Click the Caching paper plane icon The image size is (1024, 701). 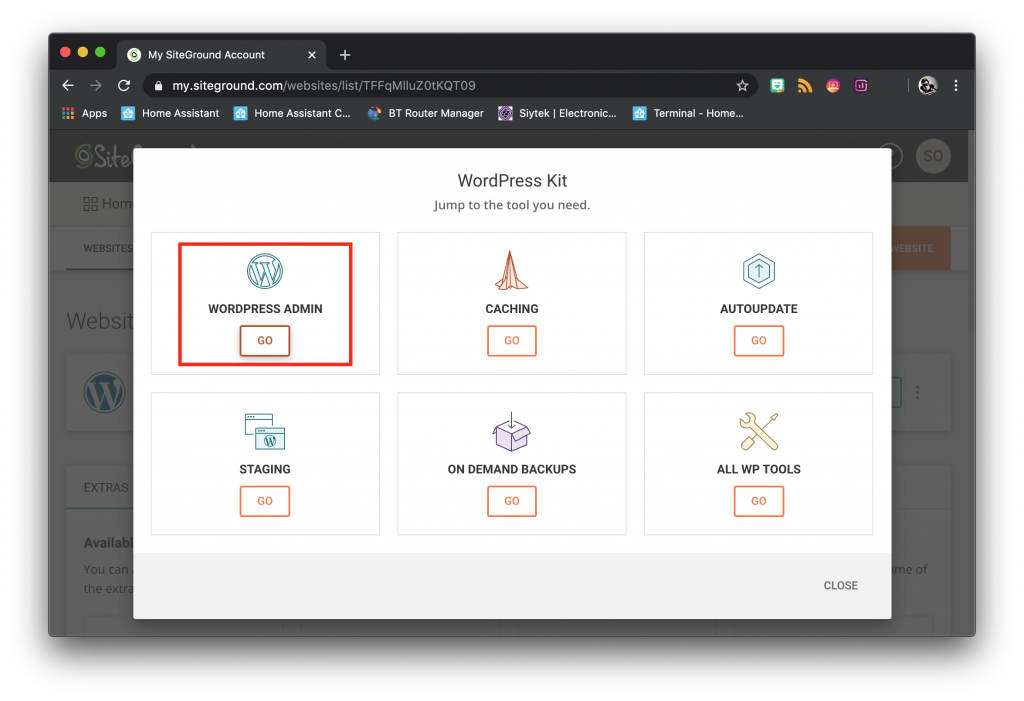pos(511,270)
